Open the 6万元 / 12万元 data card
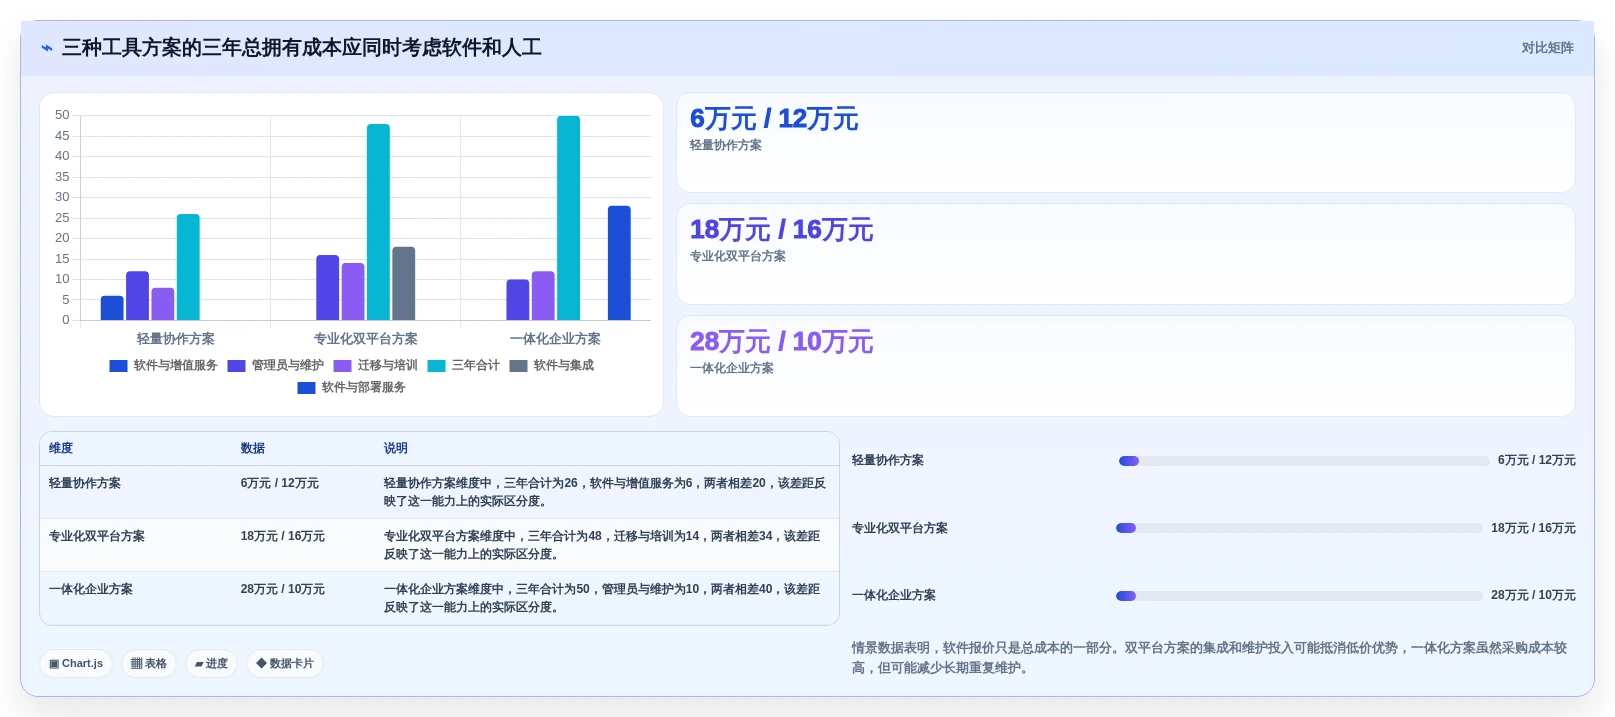The height and width of the screenshot is (717, 1615). click(1126, 143)
